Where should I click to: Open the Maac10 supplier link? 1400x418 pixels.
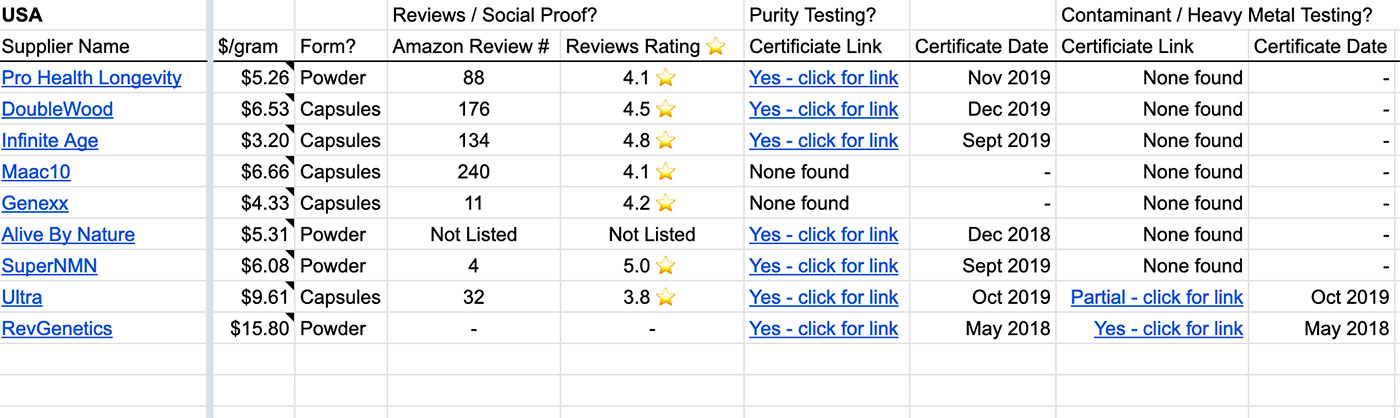[36, 172]
